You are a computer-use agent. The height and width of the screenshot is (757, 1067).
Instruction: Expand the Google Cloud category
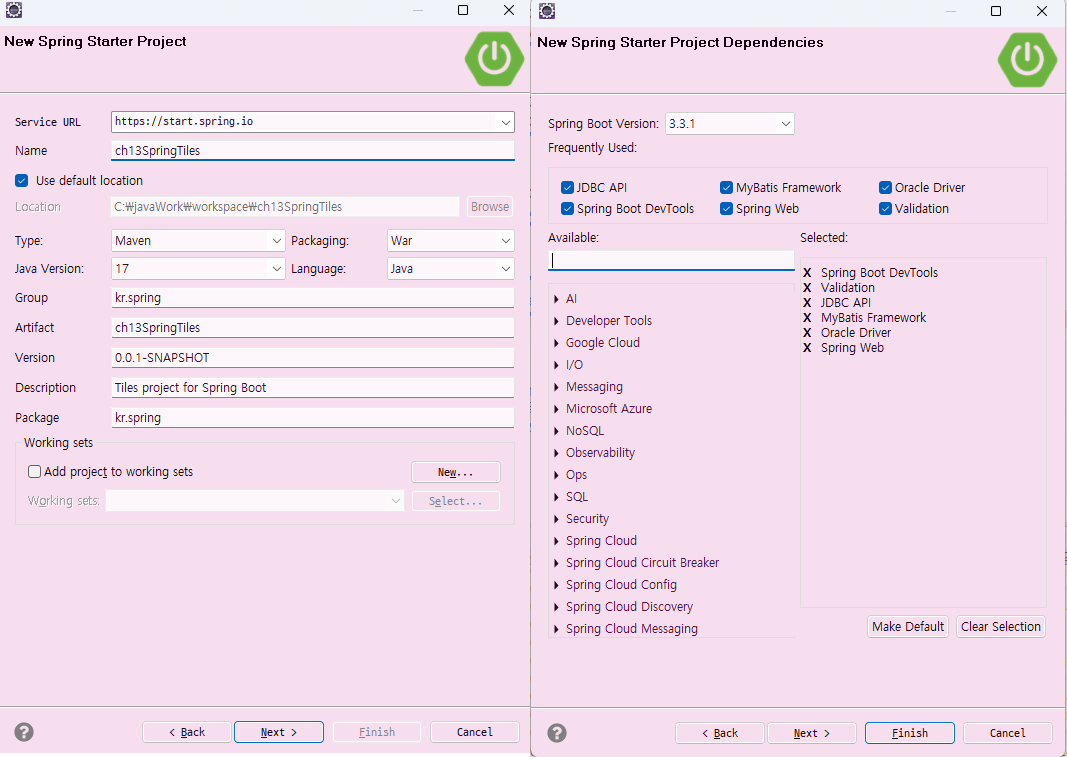point(557,342)
